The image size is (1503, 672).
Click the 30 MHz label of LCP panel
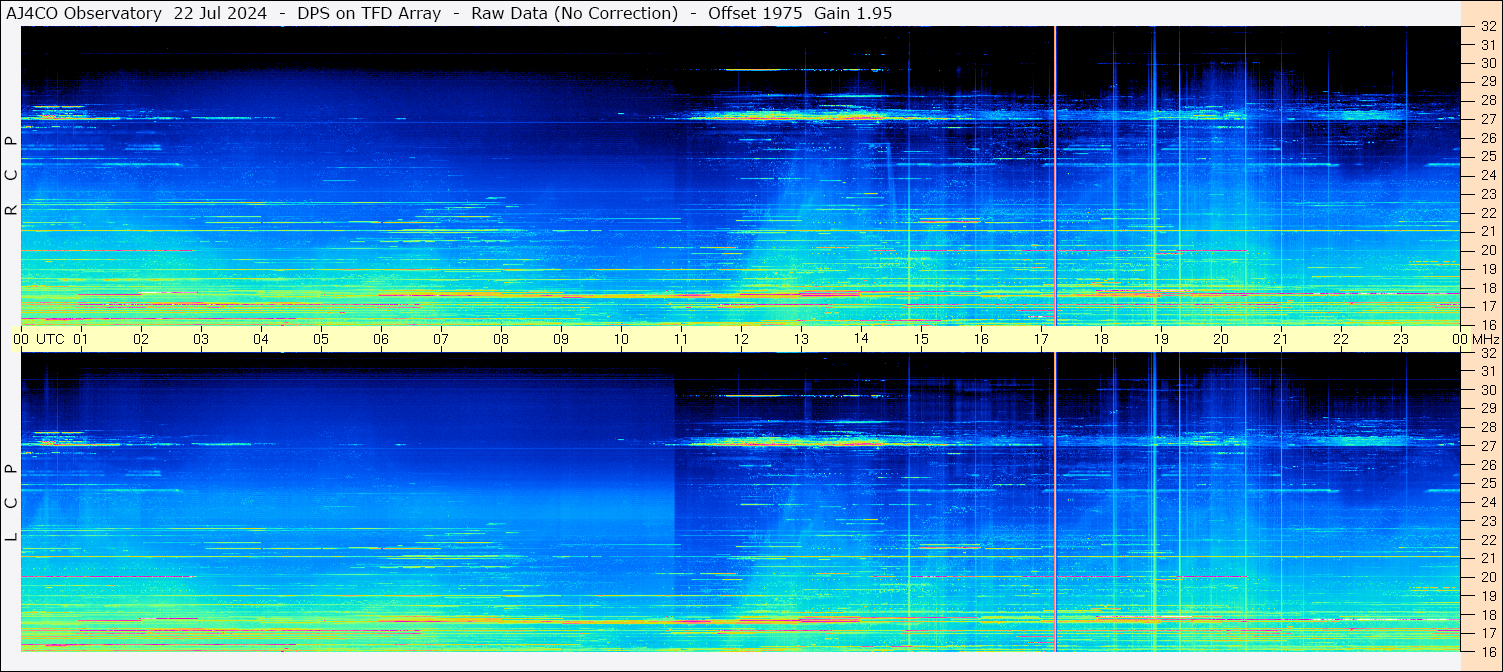[x=1487, y=390]
